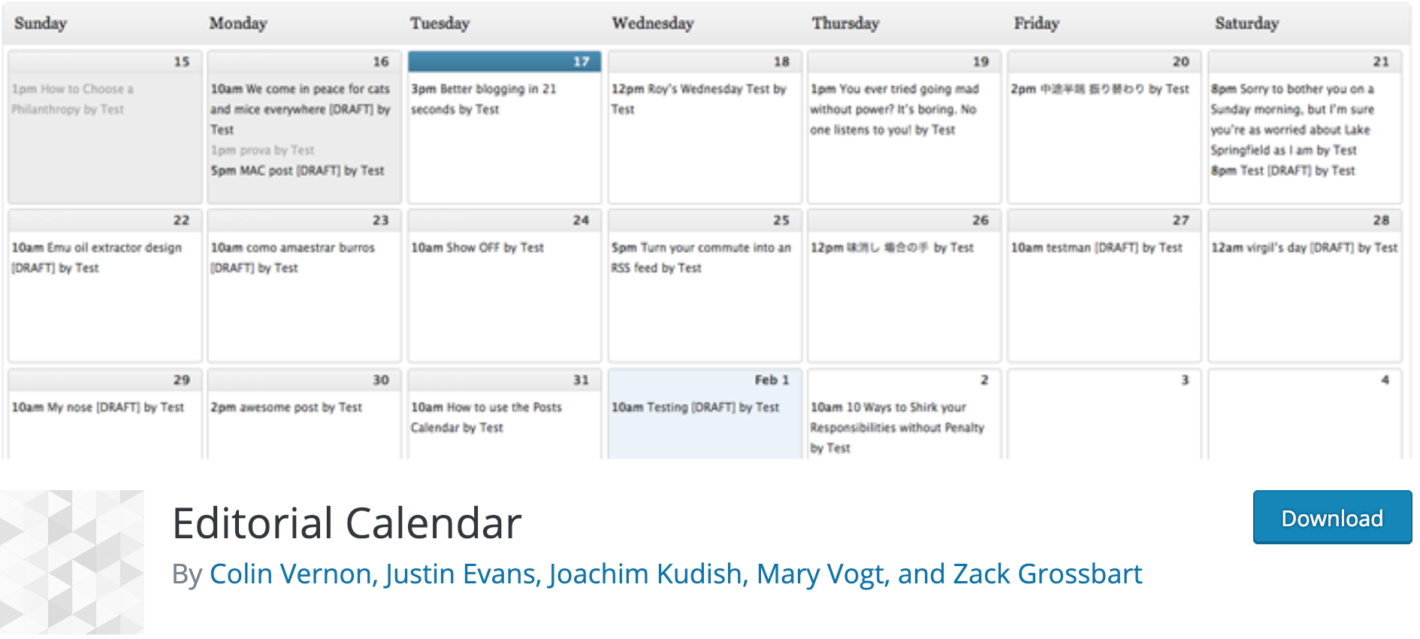The image size is (1420, 639).
Task: Select 'Emu oil extractor design' draft post
Action: click(x=96, y=258)
